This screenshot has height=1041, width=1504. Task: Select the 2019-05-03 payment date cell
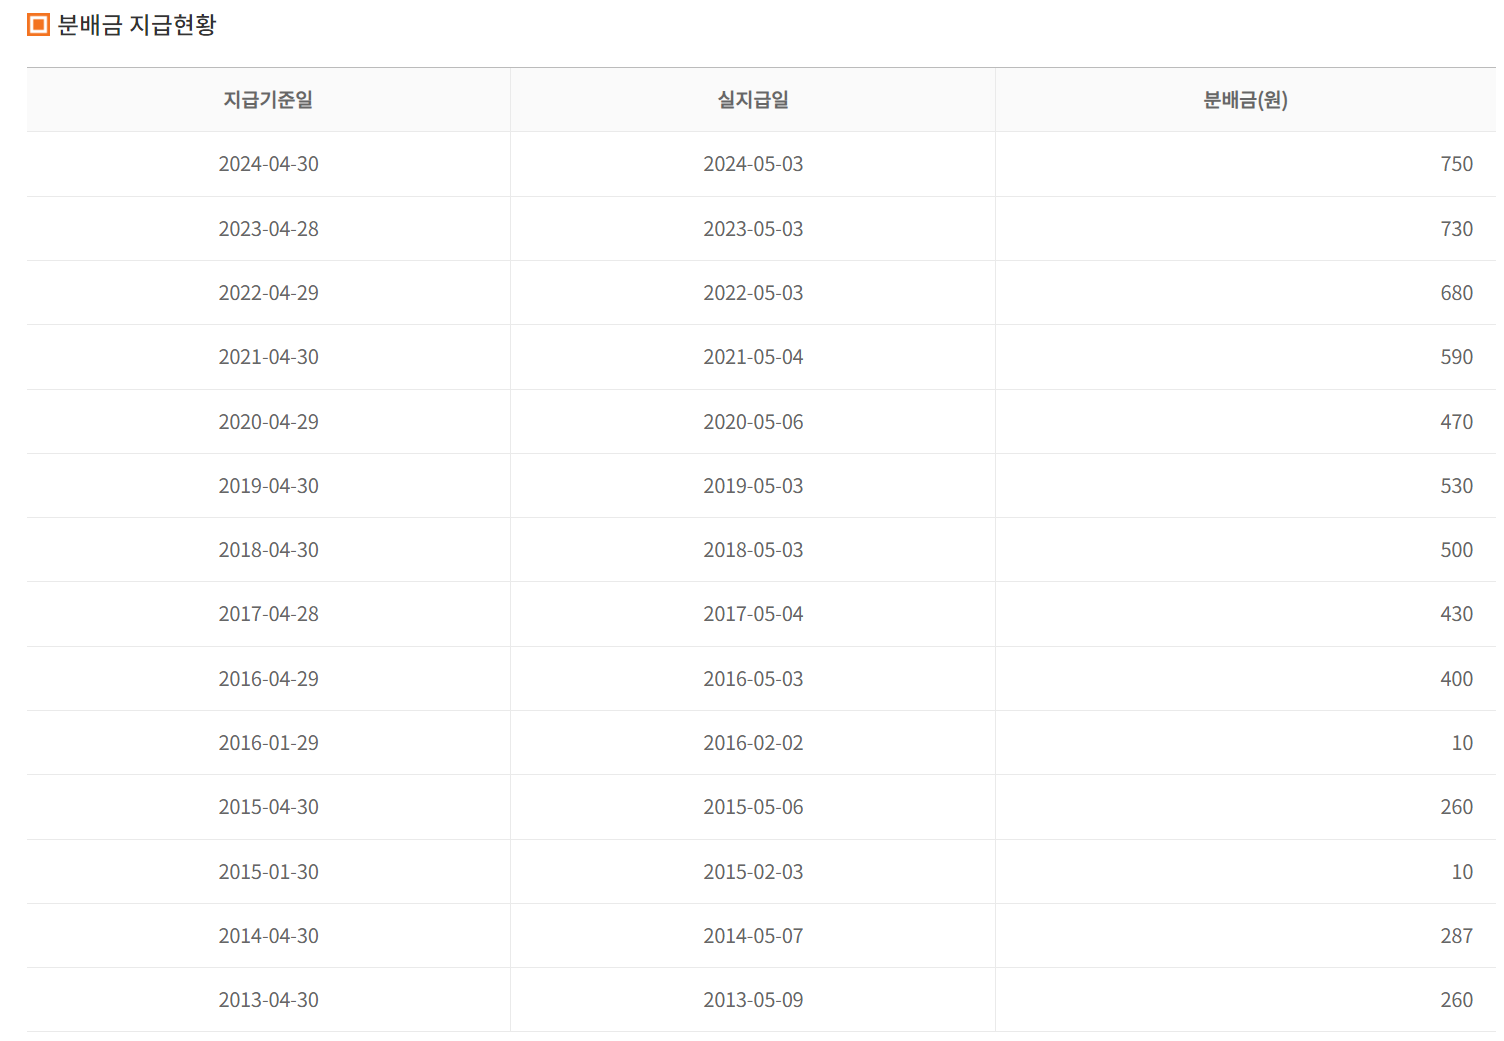[x=753, y=486]
